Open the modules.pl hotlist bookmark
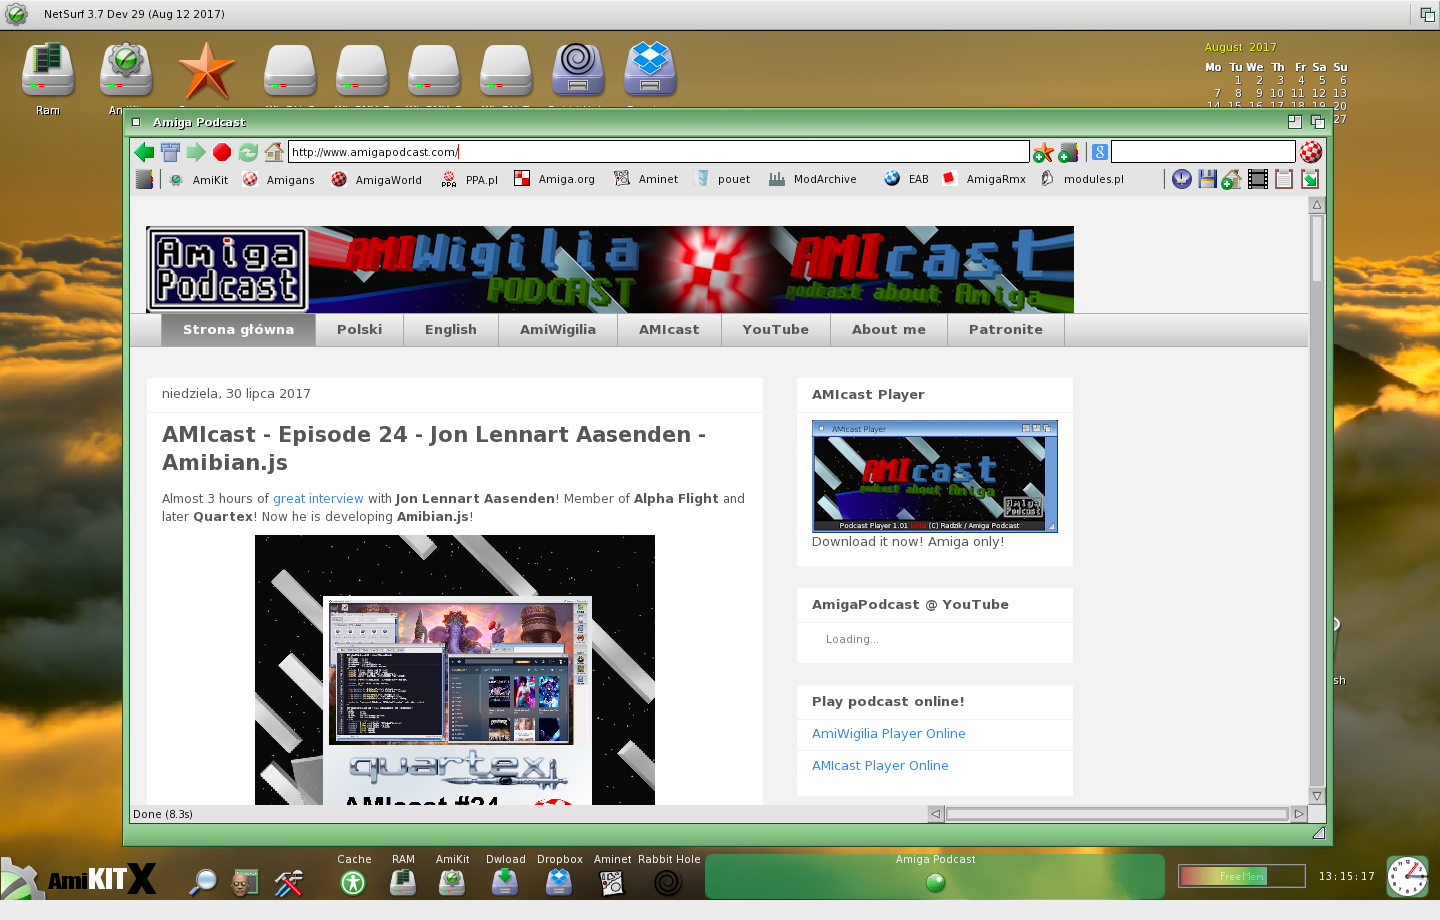 click(1082, 180)
